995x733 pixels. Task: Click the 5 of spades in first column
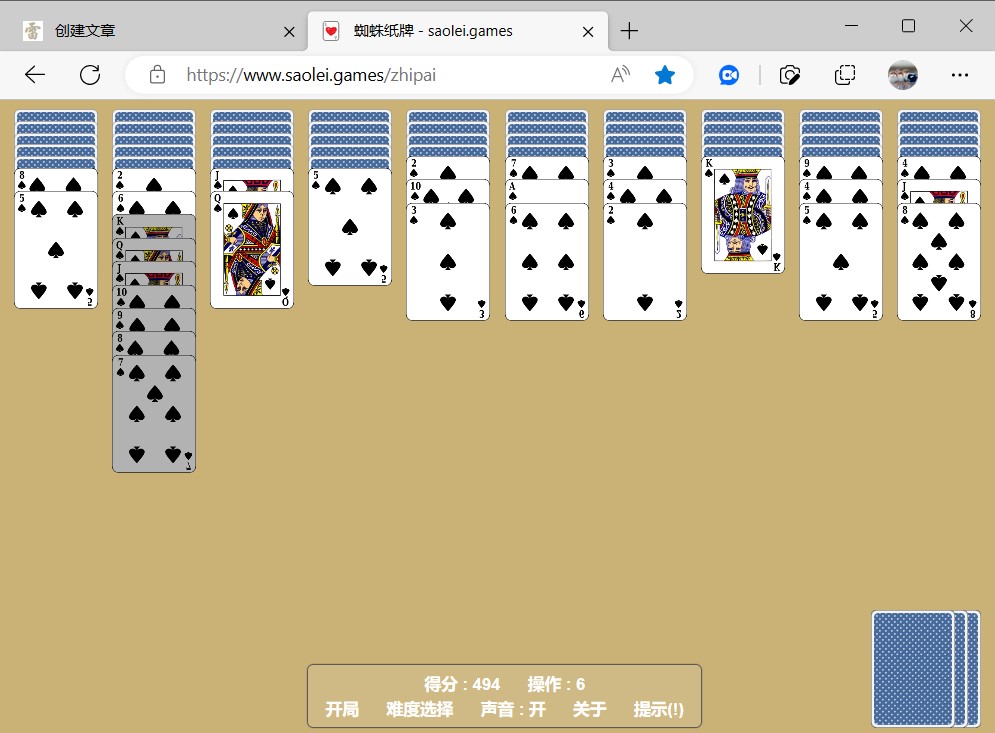point(56,249)
